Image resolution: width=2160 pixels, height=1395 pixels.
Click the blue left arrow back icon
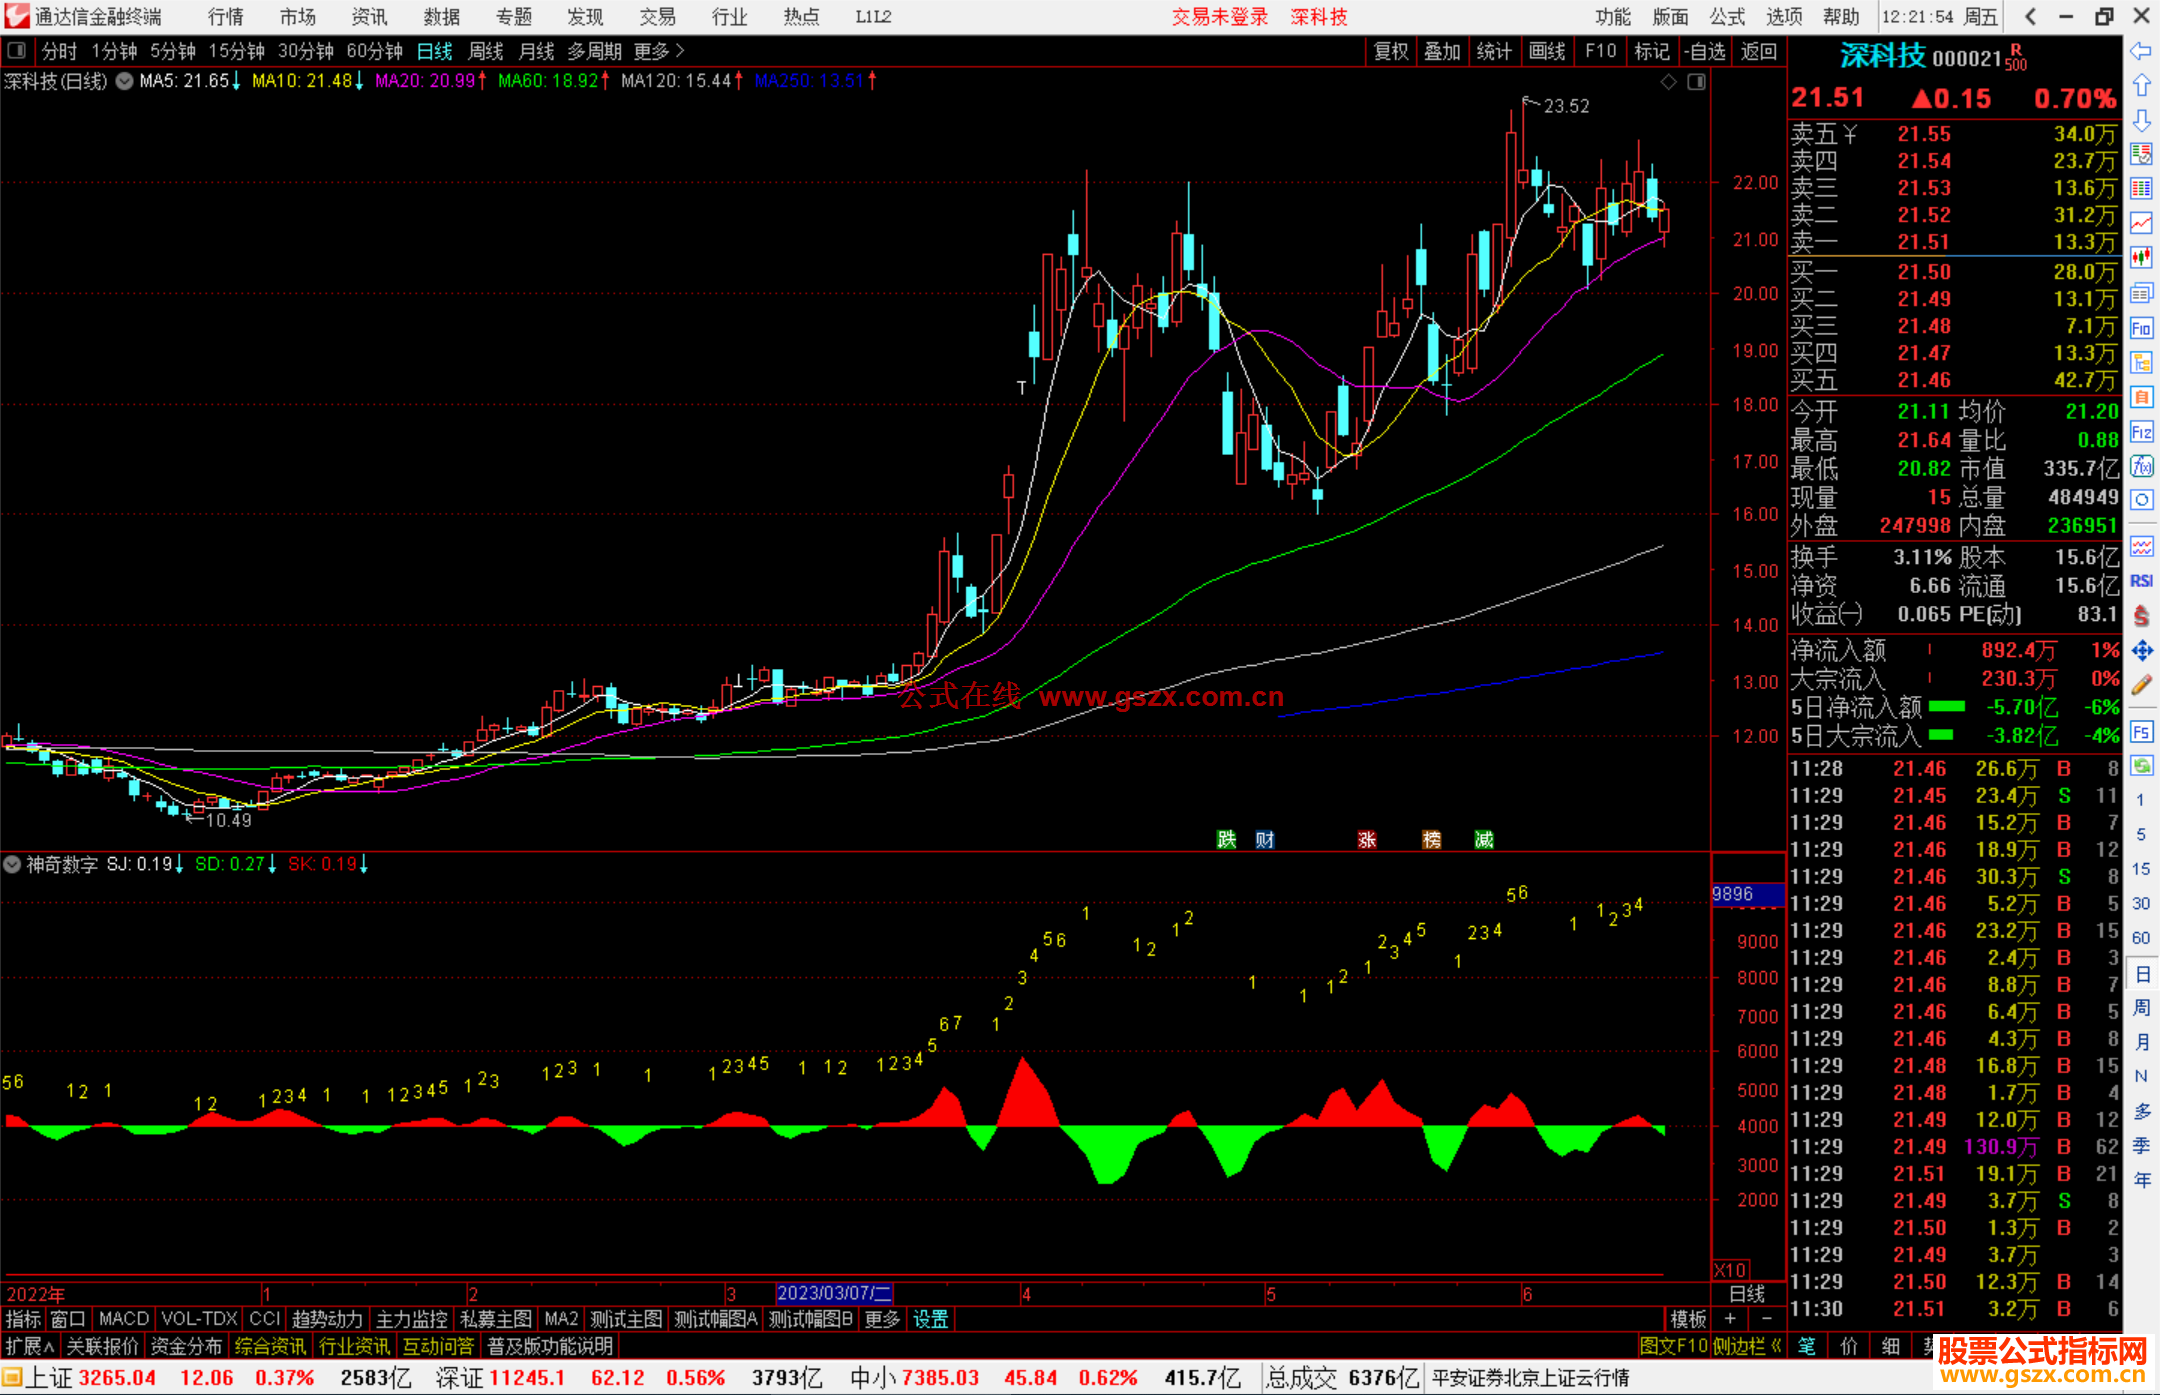tap(2141, 51)
